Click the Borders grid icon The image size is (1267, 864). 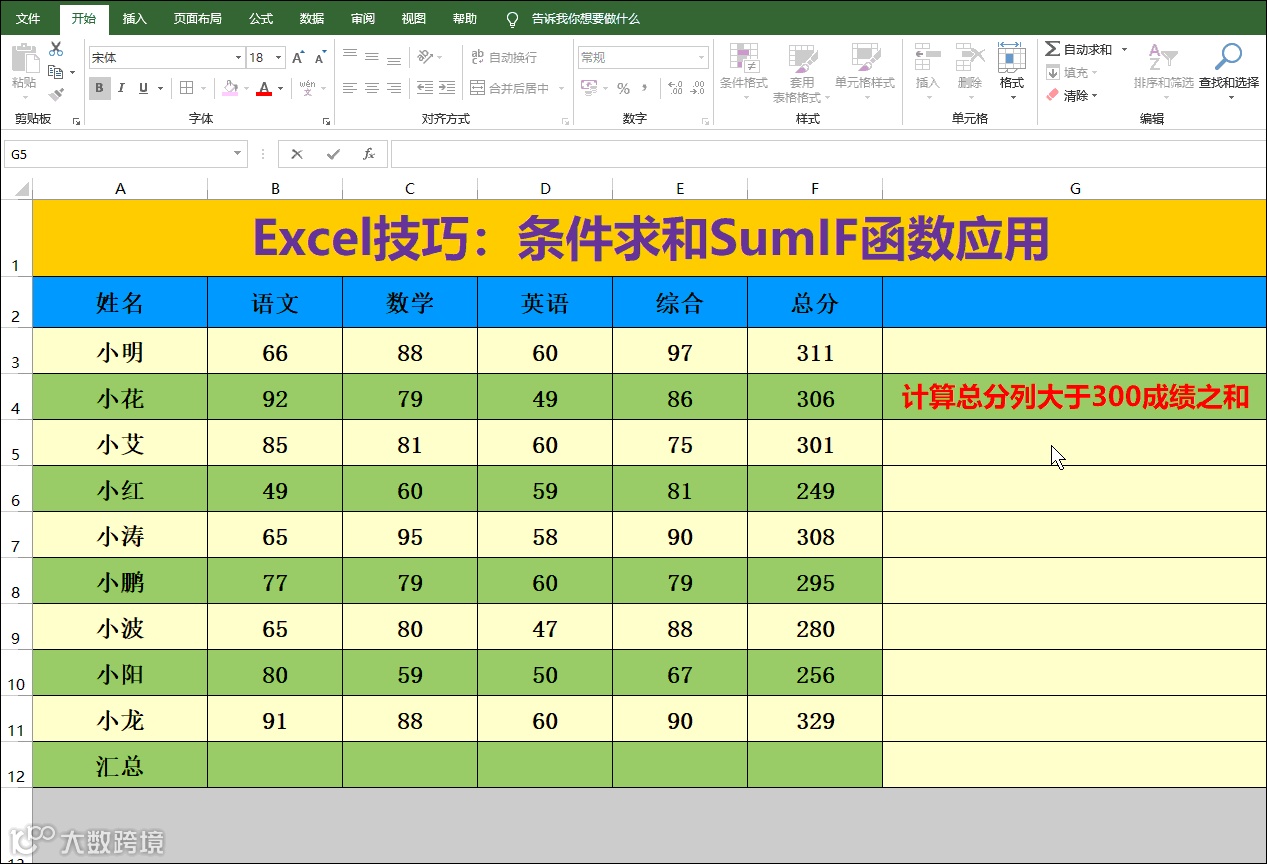click(186, 88)
